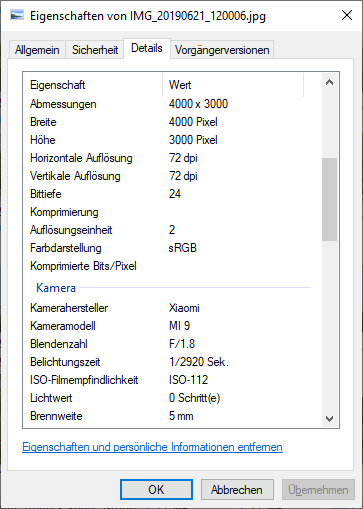Select the Details tab
Screen dimensions: 363x509
point(147,48)
